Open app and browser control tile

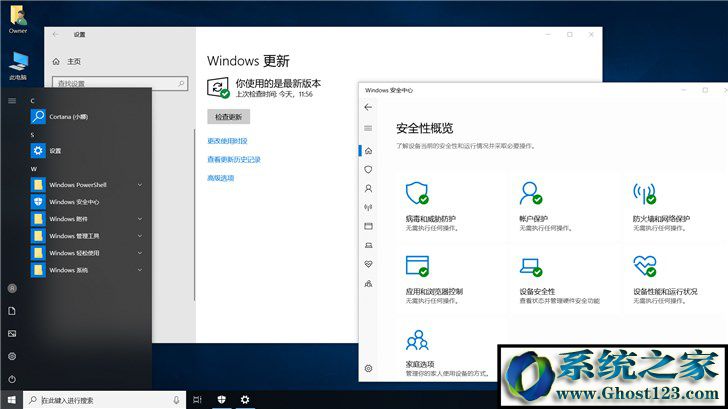tap(434, 279)
